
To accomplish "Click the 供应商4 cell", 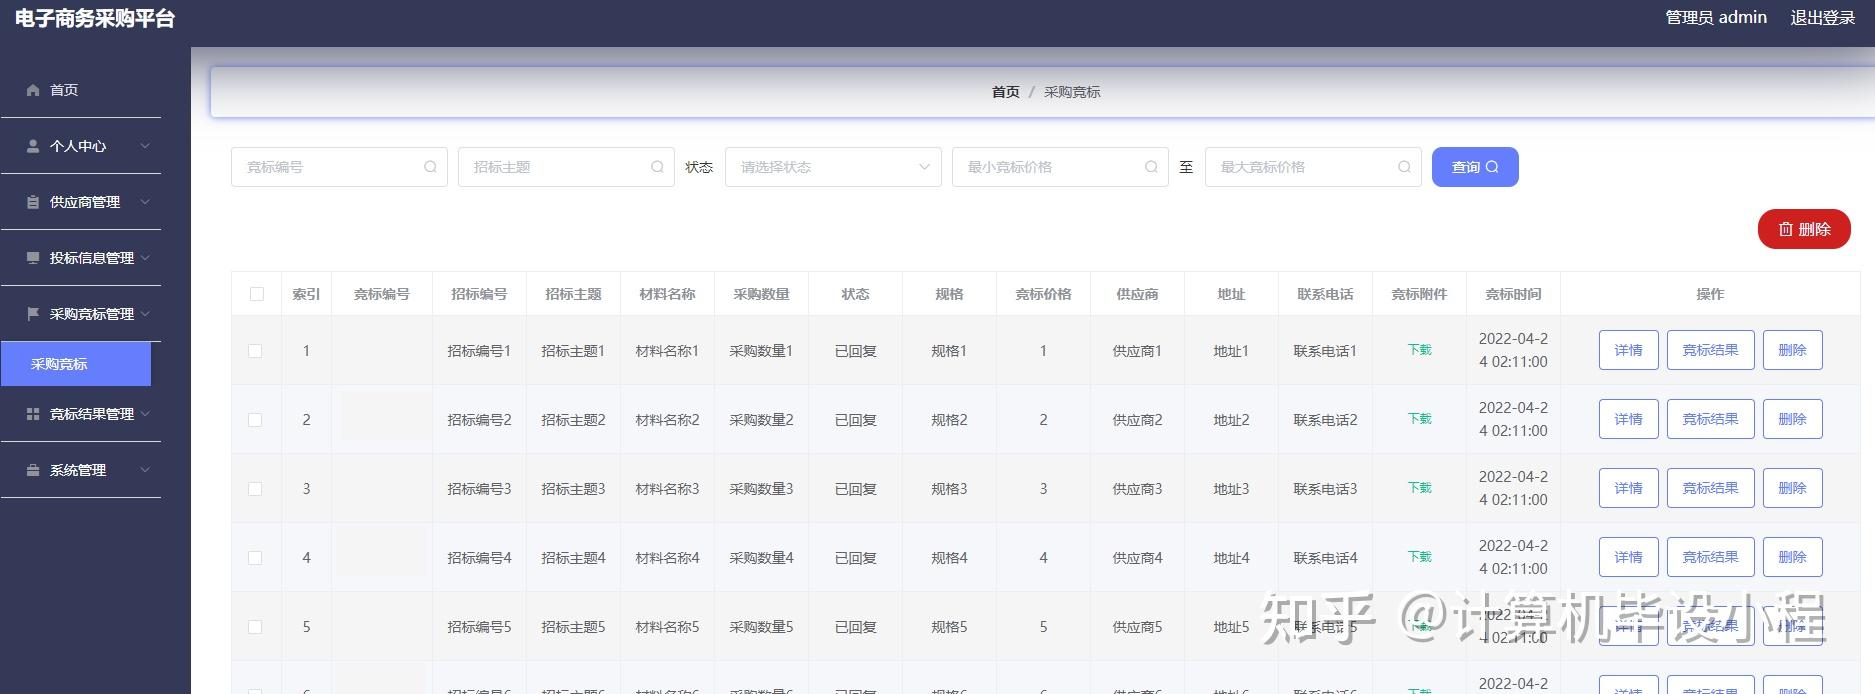I will [x=1137, y=558].
